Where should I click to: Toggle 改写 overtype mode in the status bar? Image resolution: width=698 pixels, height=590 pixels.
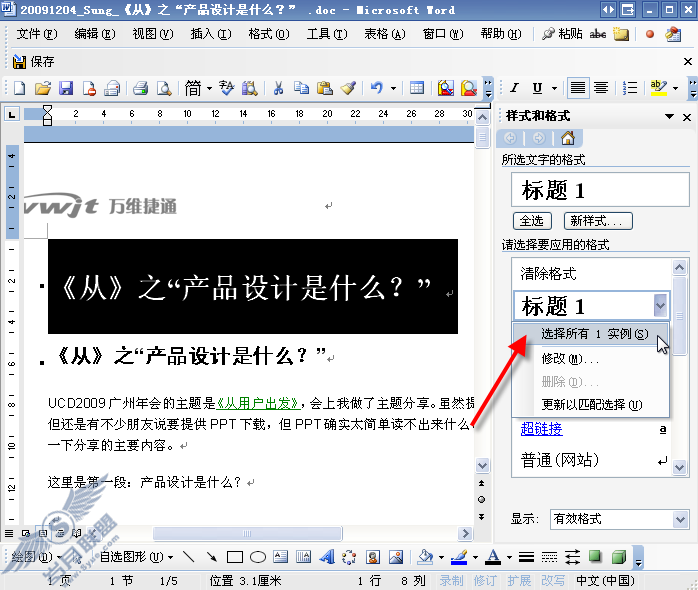(x=553, y=581)
